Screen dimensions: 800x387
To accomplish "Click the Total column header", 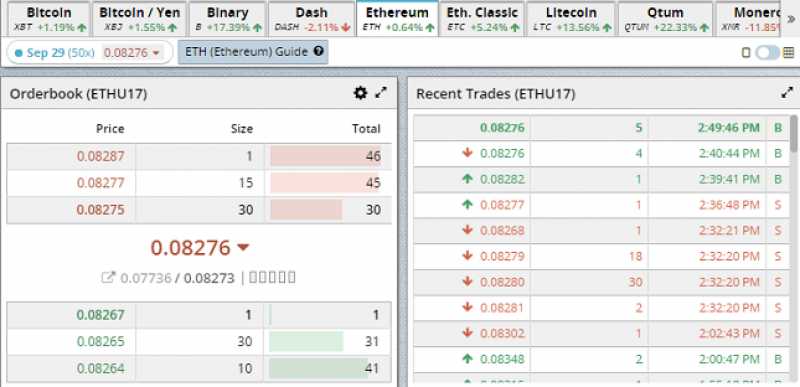I will (x=366, y=128).
